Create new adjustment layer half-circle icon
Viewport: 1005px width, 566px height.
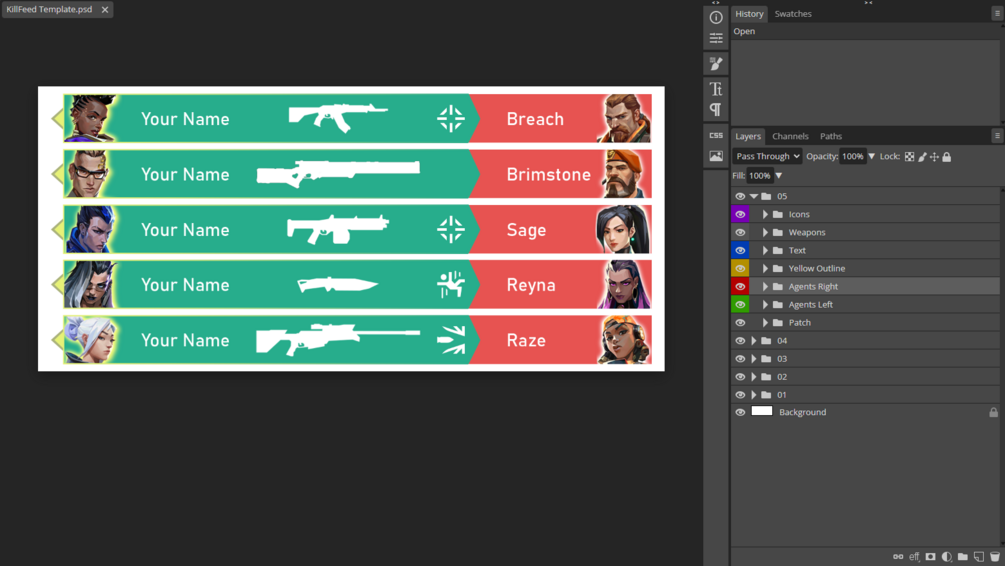click(x=947, y=556)
